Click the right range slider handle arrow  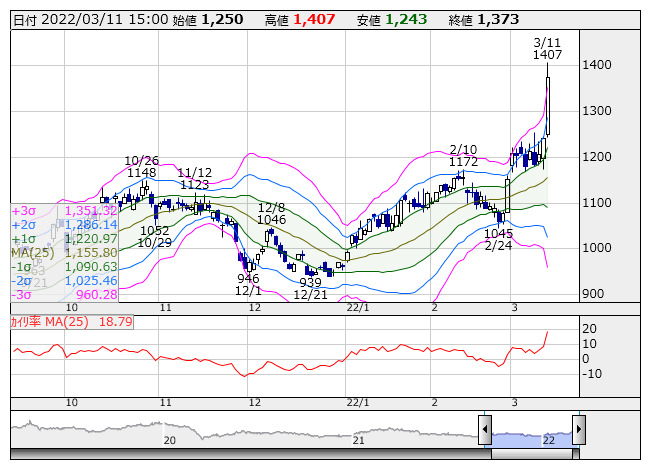click(x=579, y=429)
